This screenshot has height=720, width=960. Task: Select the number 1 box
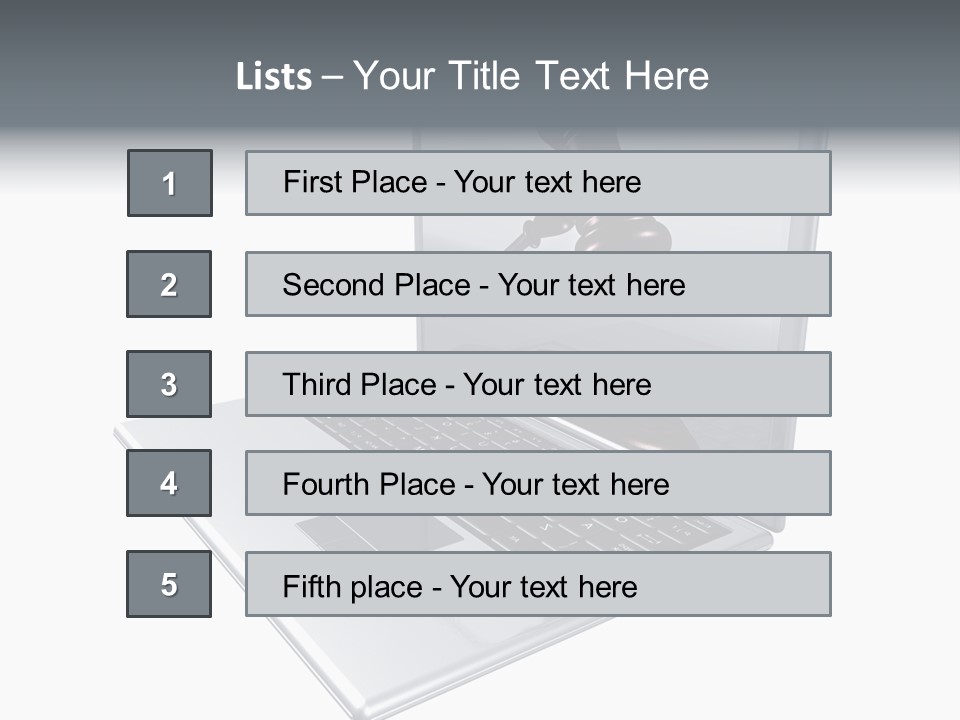tap(170, 183)
